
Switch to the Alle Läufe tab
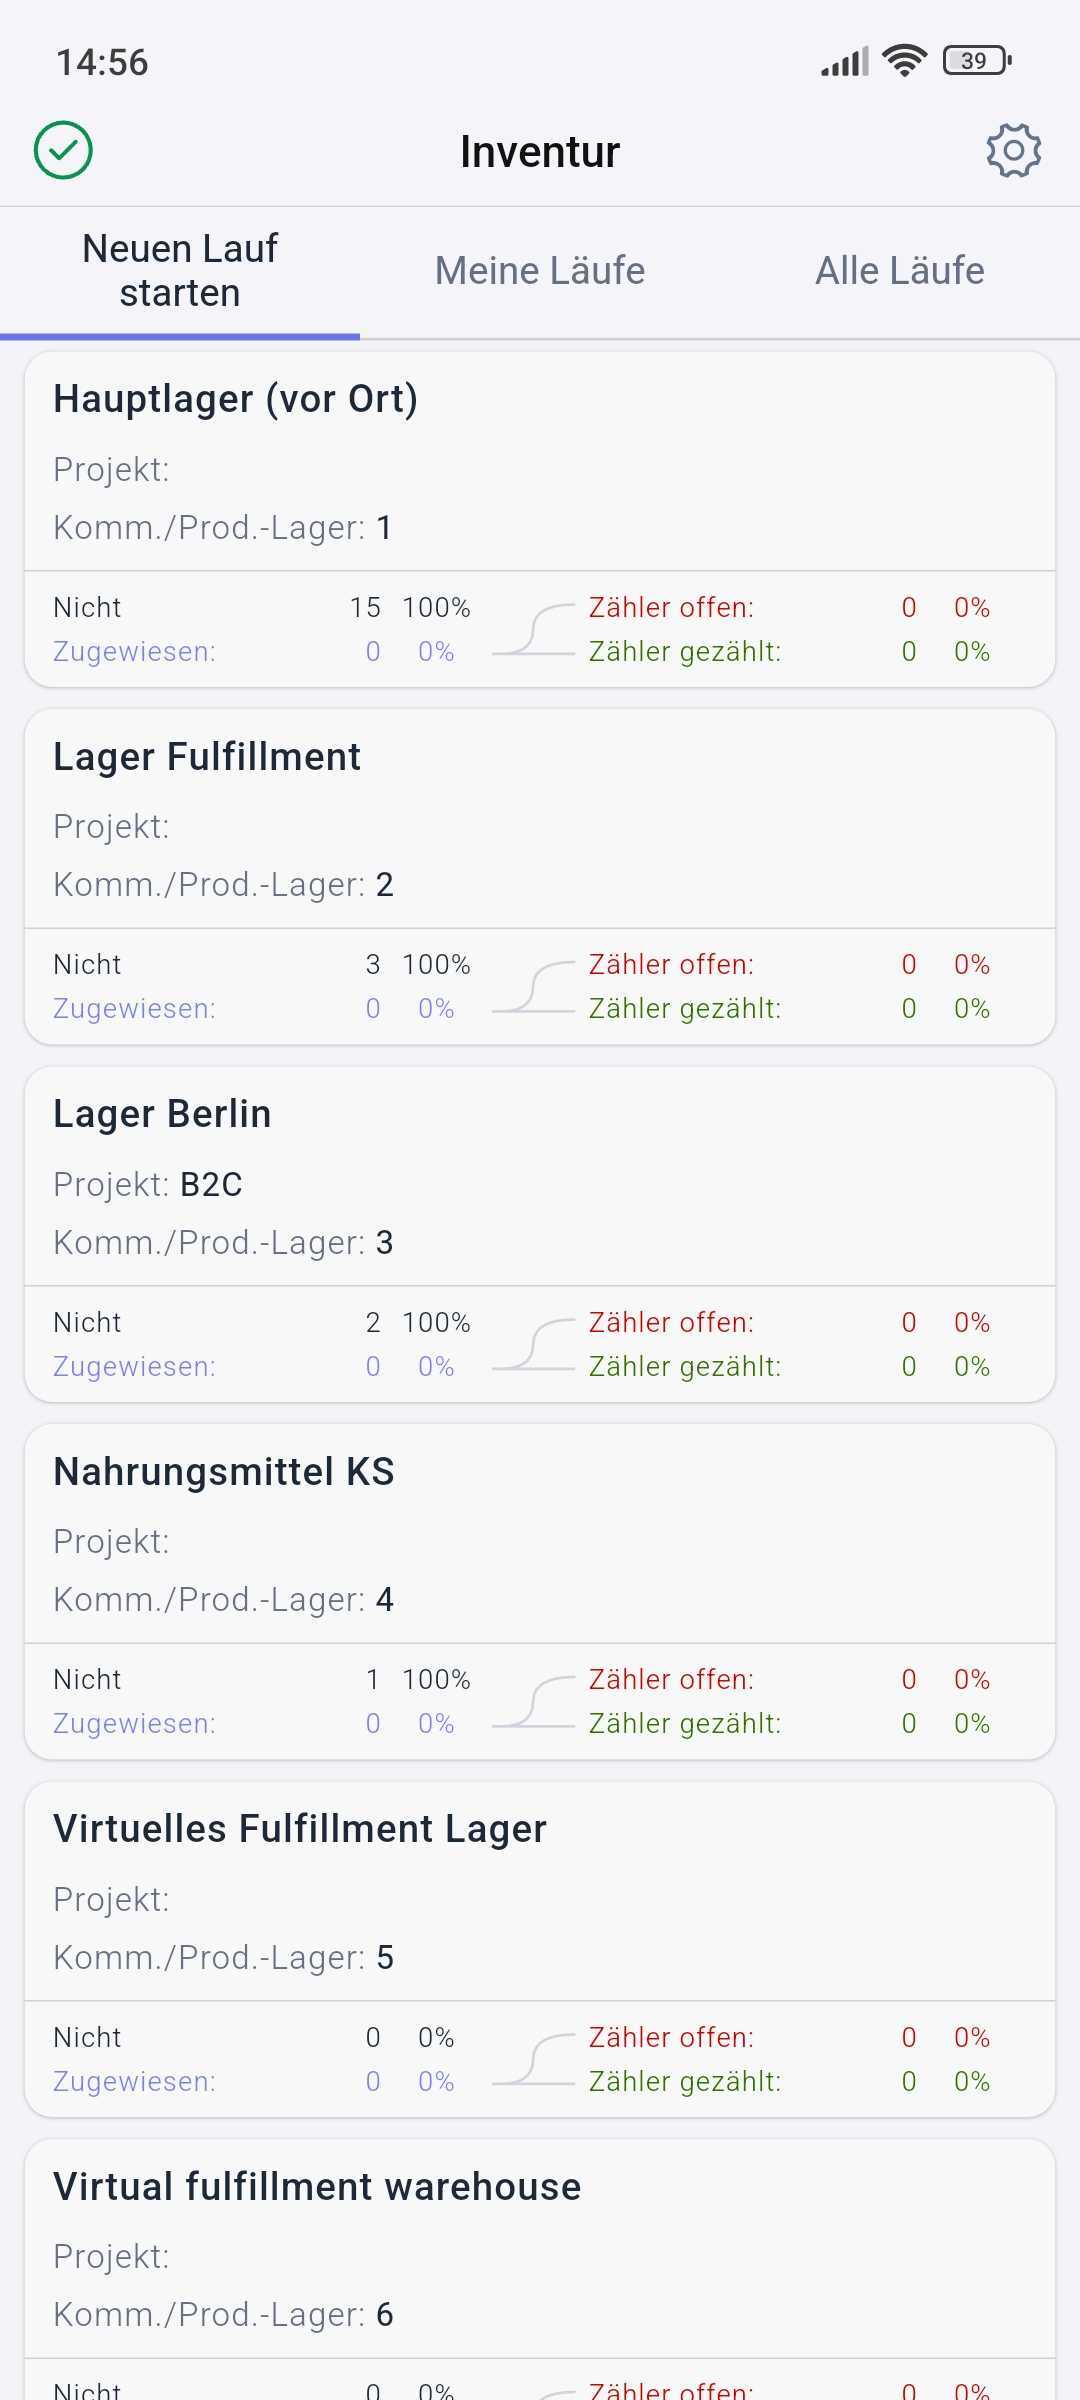900,271
